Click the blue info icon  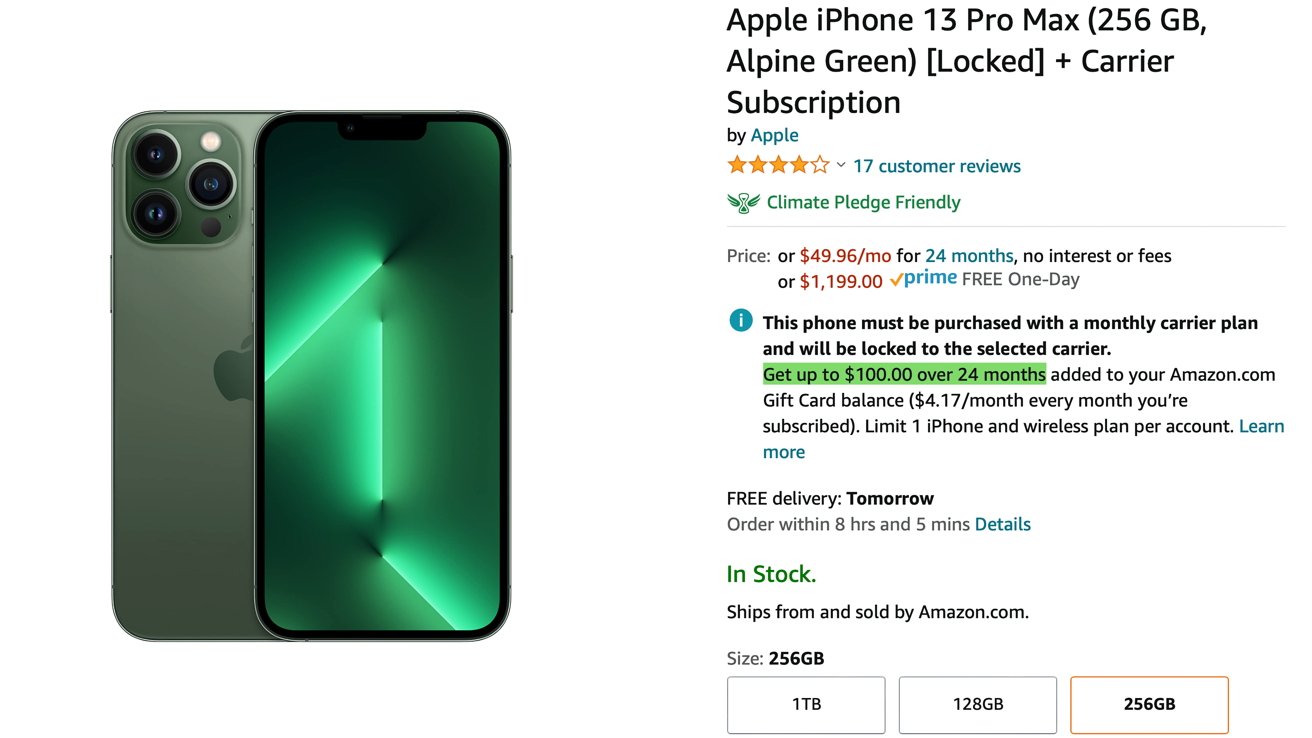pos(740,321)
